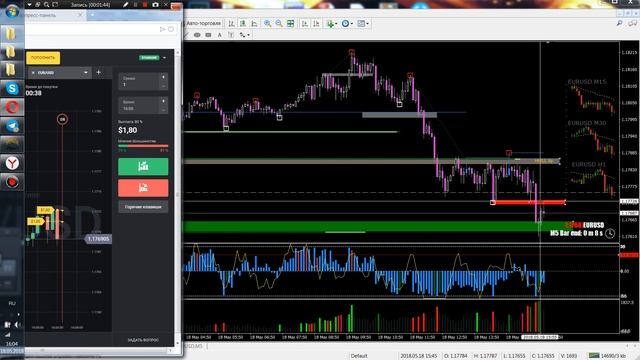This screenshot has height=360, width=640.
Task: Toggle chart shift in toolbar
Action: point(316,24)
